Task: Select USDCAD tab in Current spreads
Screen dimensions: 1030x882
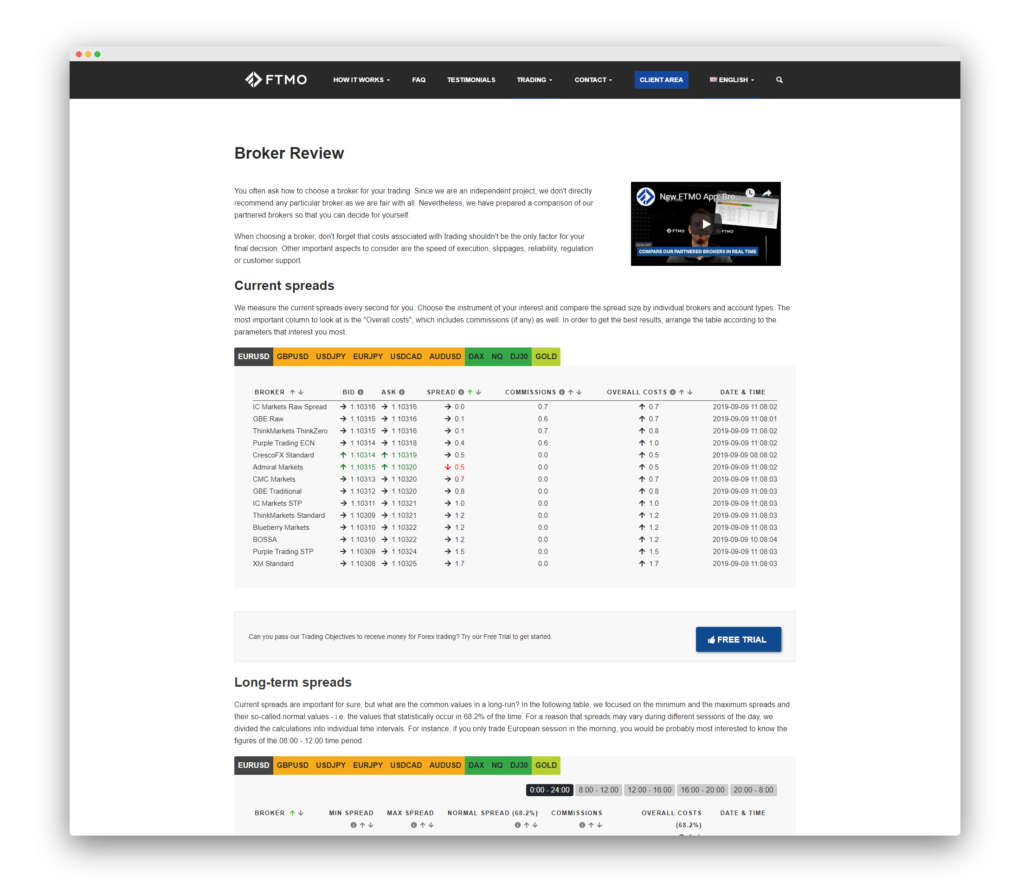Action: [x=406, y=357]
